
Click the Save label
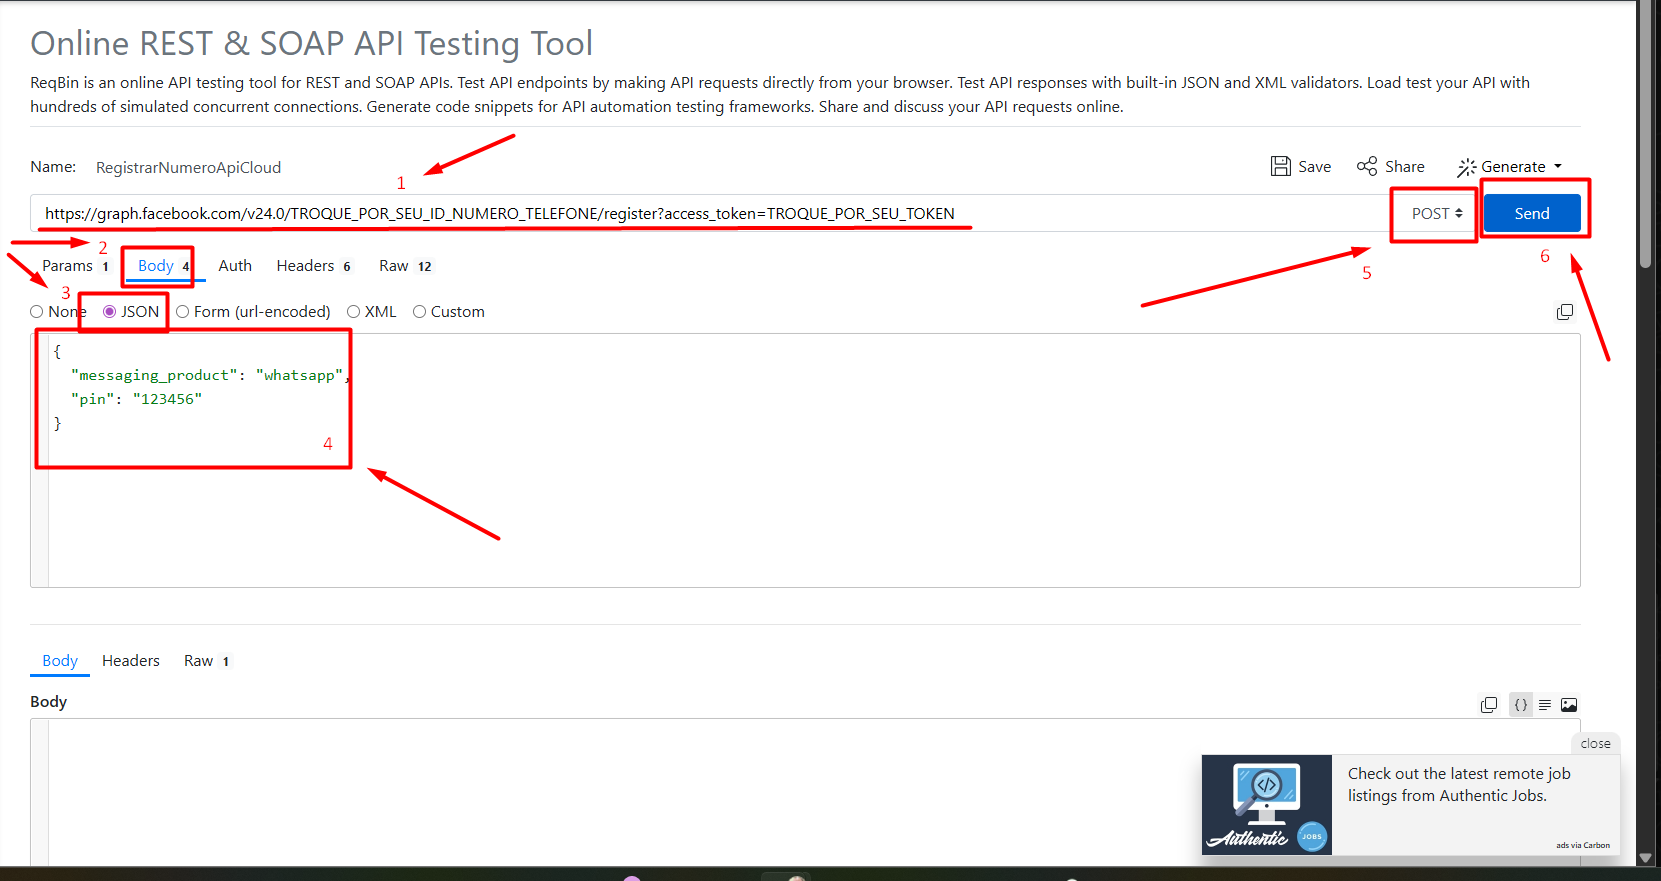[x=1314, y=167]
